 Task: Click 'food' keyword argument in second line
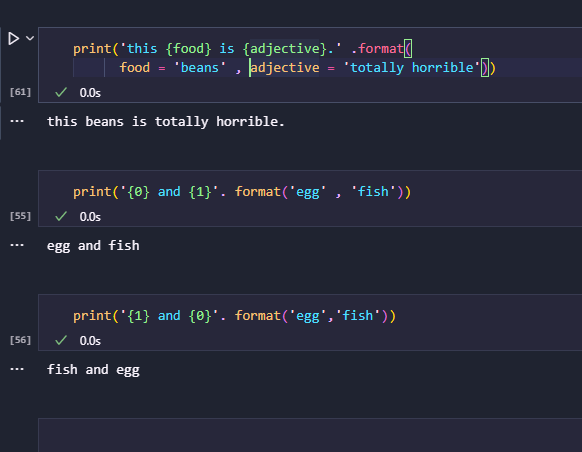point(135,68)
